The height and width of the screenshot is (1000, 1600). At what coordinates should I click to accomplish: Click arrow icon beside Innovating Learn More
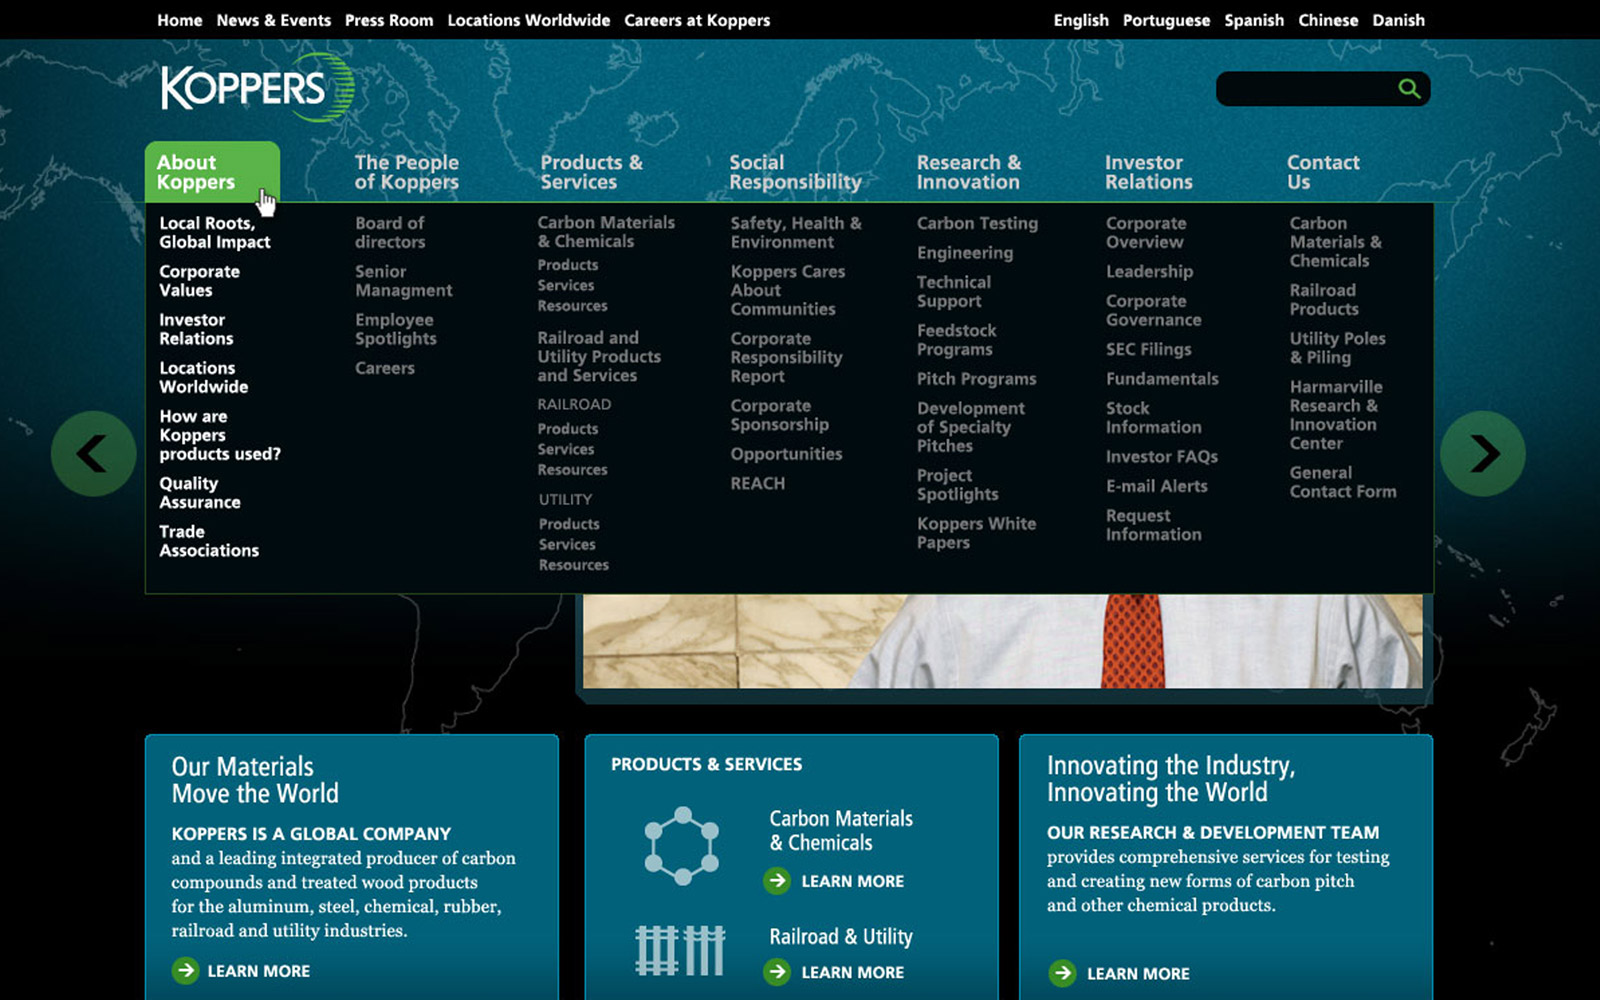point(1062,973)
